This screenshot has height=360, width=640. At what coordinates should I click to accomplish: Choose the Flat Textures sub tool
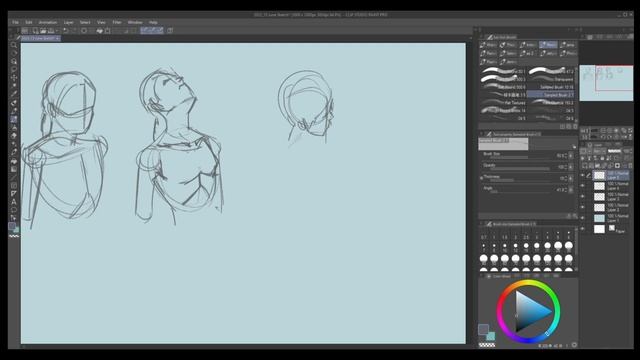pyautogui.click(x=503, y=103)
